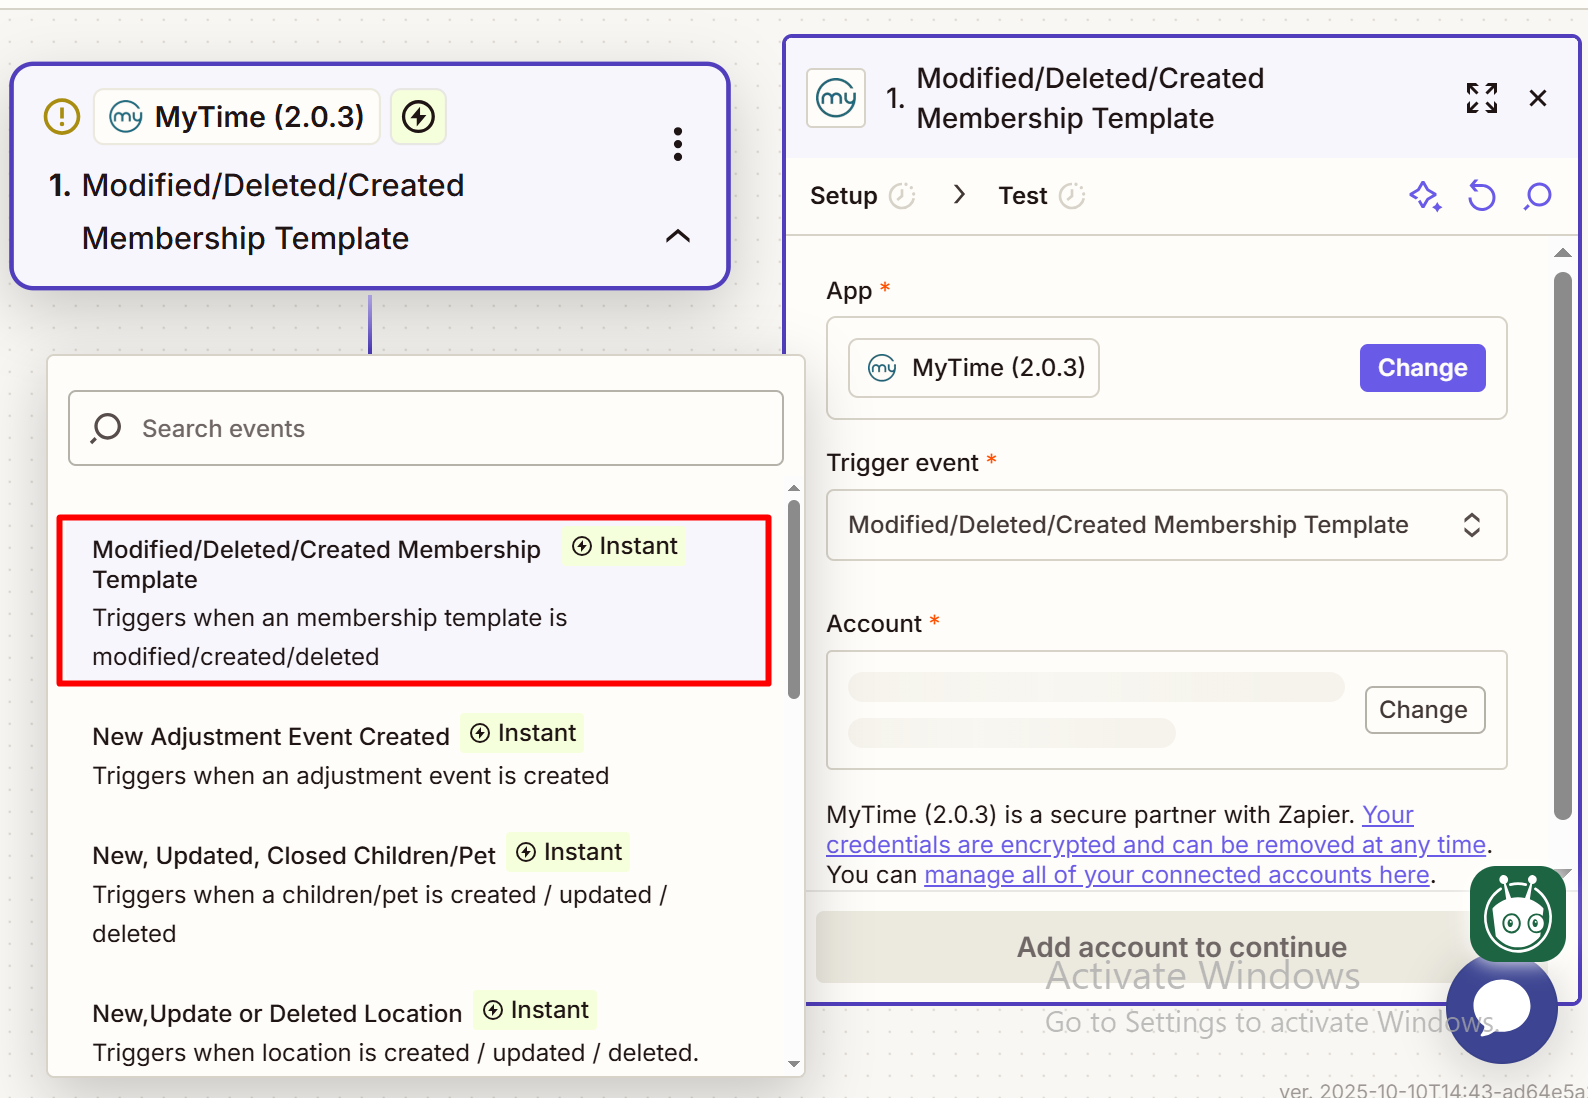Click the Search events input field

(x=426, y=428)
